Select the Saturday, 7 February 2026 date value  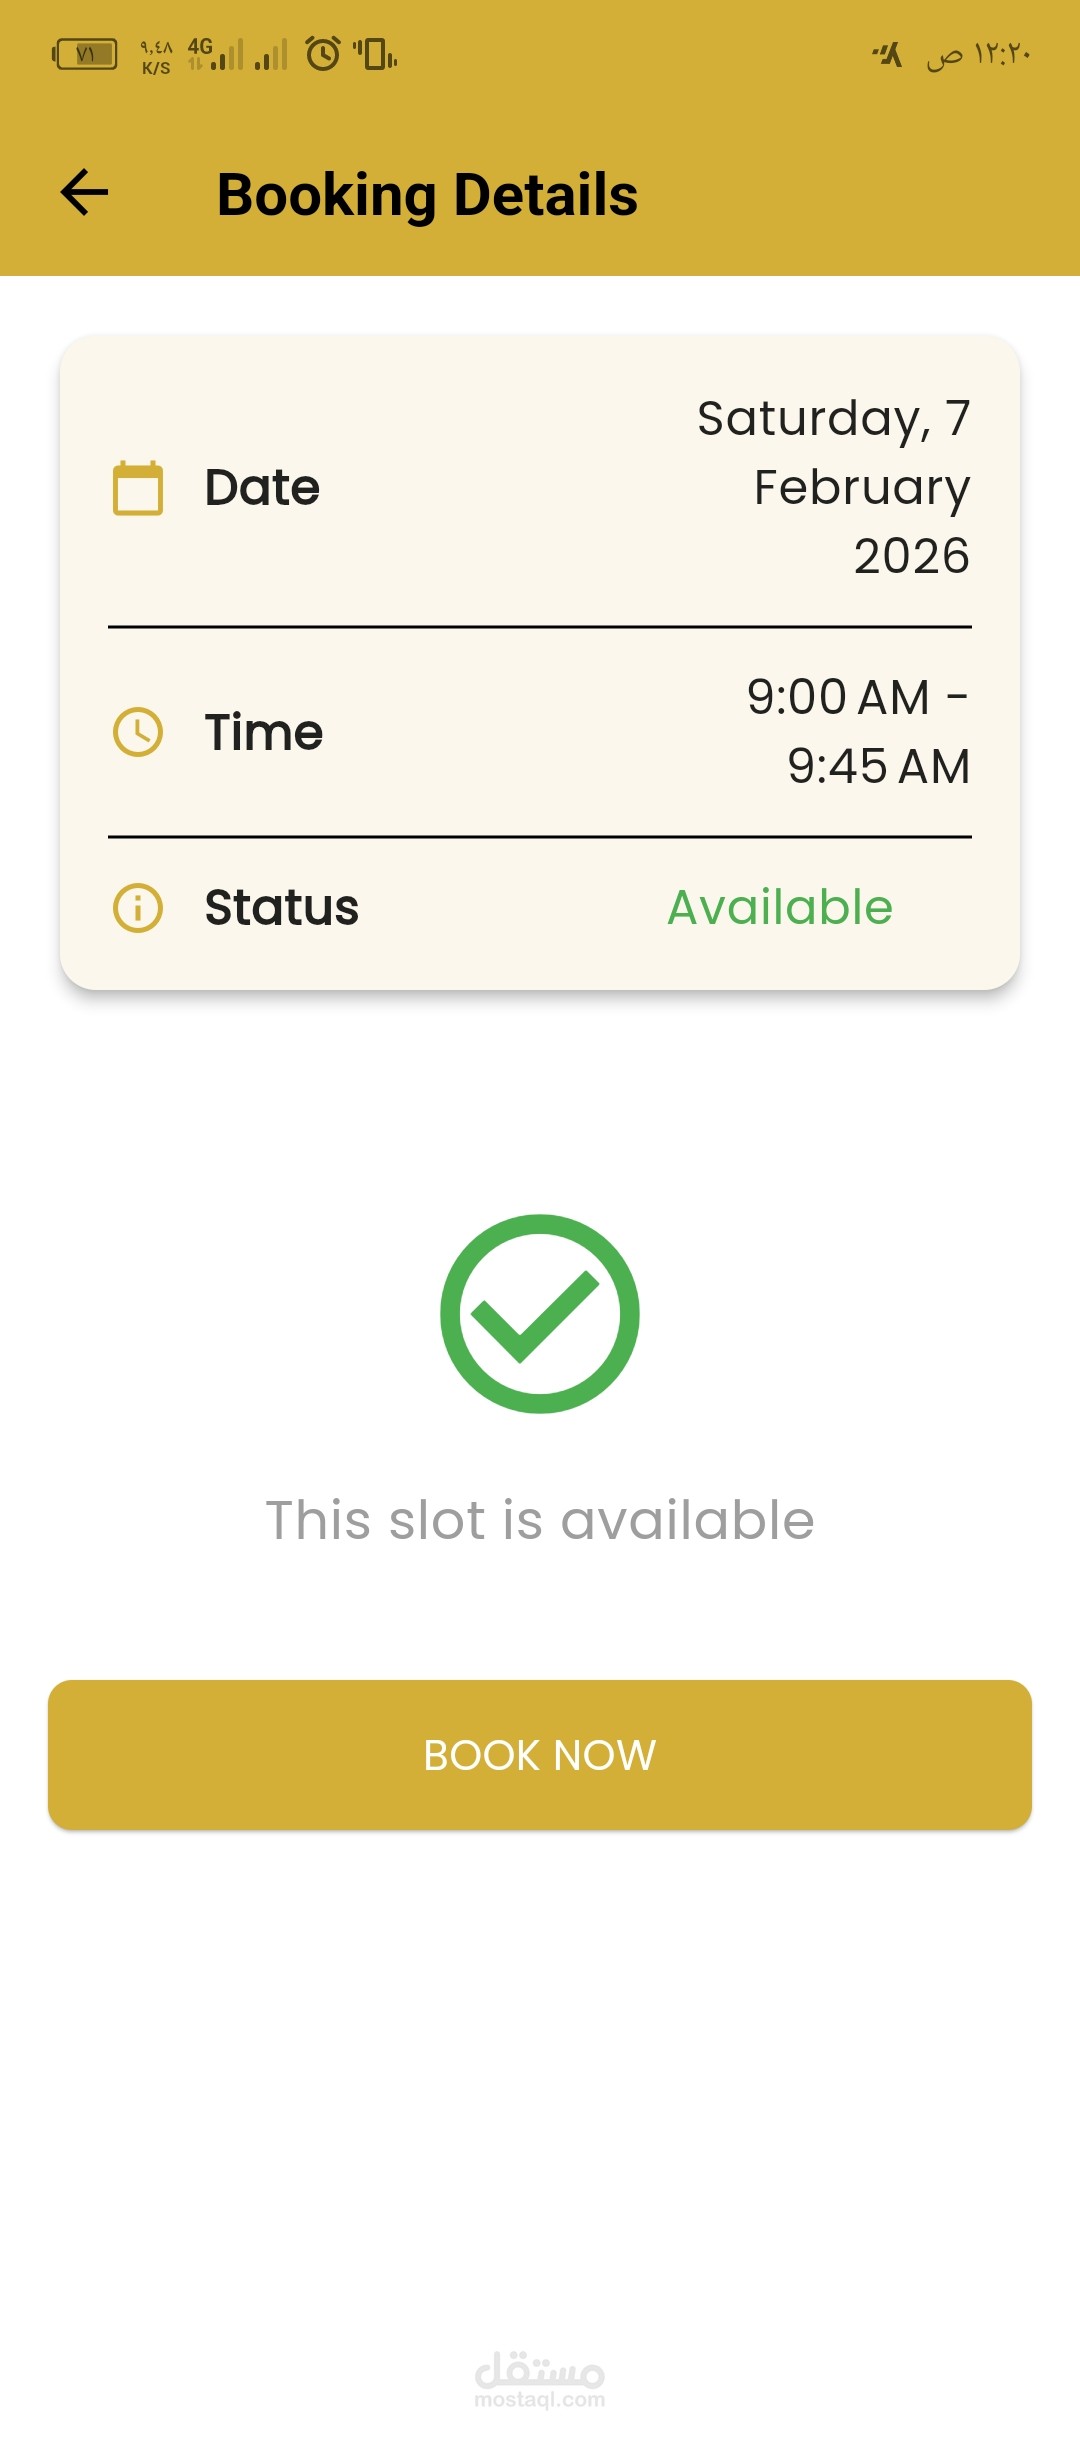tap(834, 487)
